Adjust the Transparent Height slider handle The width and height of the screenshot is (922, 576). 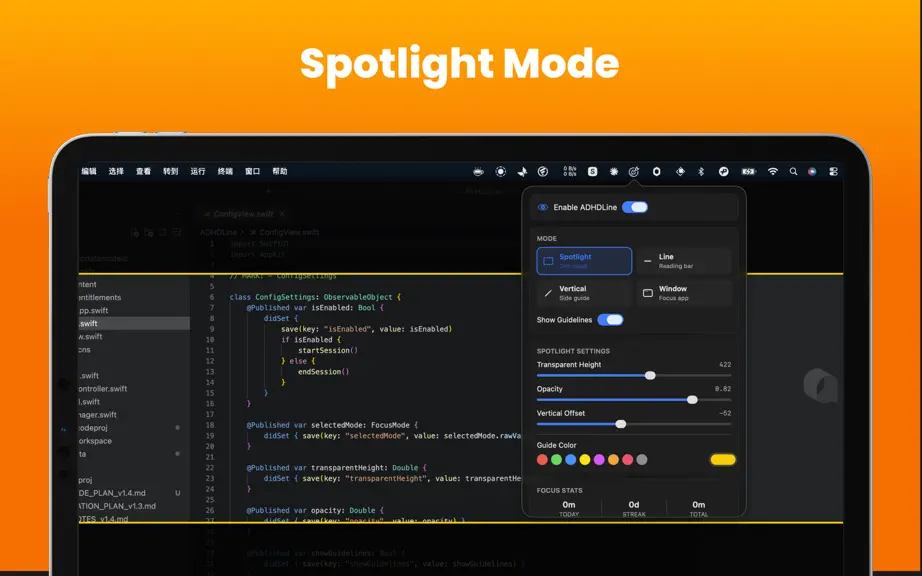(x=650, y=375)
